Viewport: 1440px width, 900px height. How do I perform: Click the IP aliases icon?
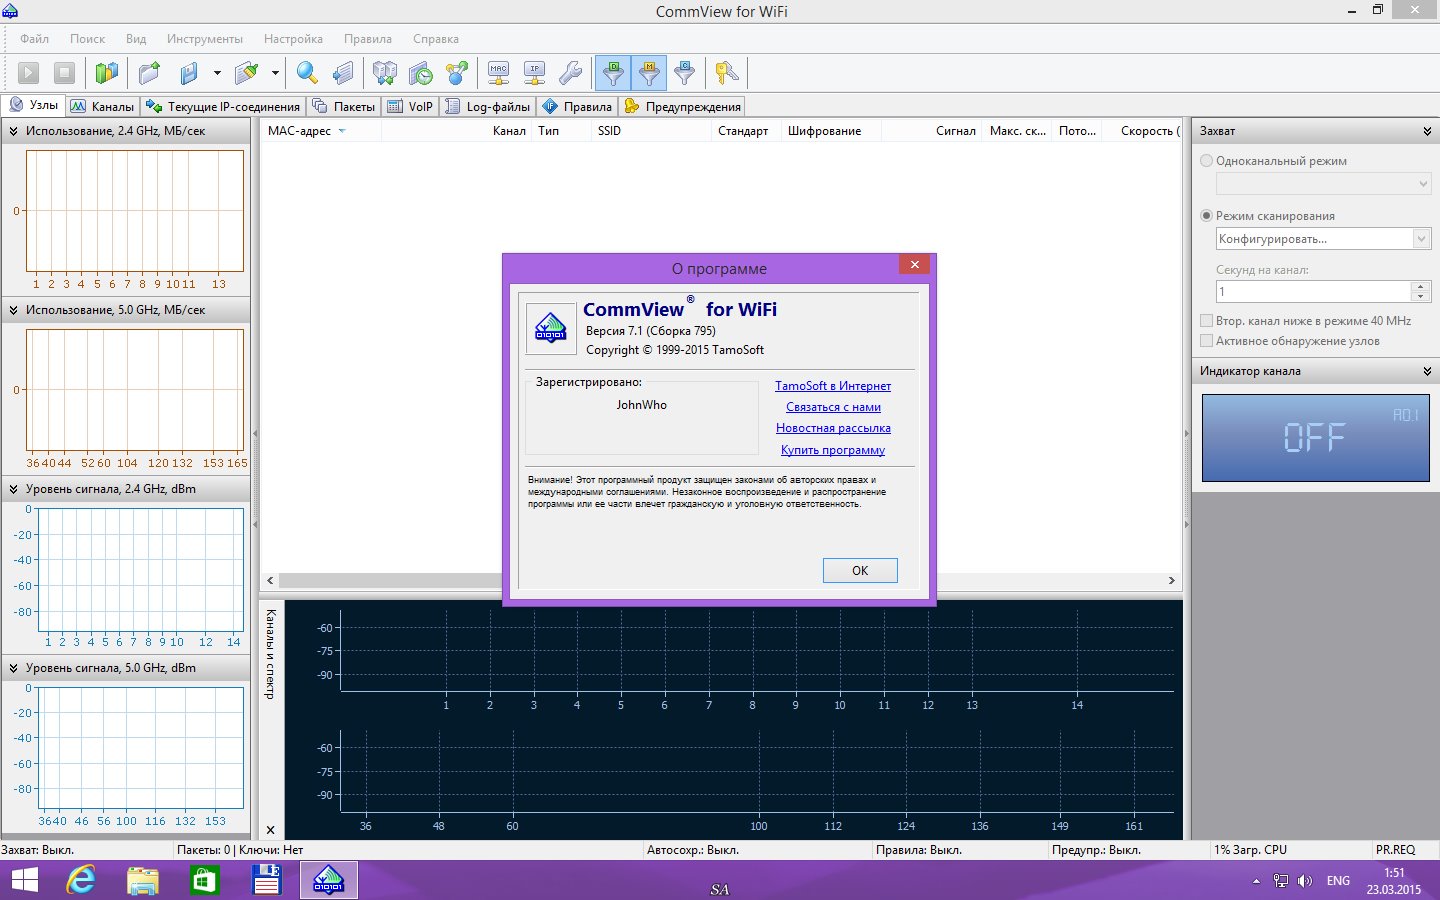(535, 73)
